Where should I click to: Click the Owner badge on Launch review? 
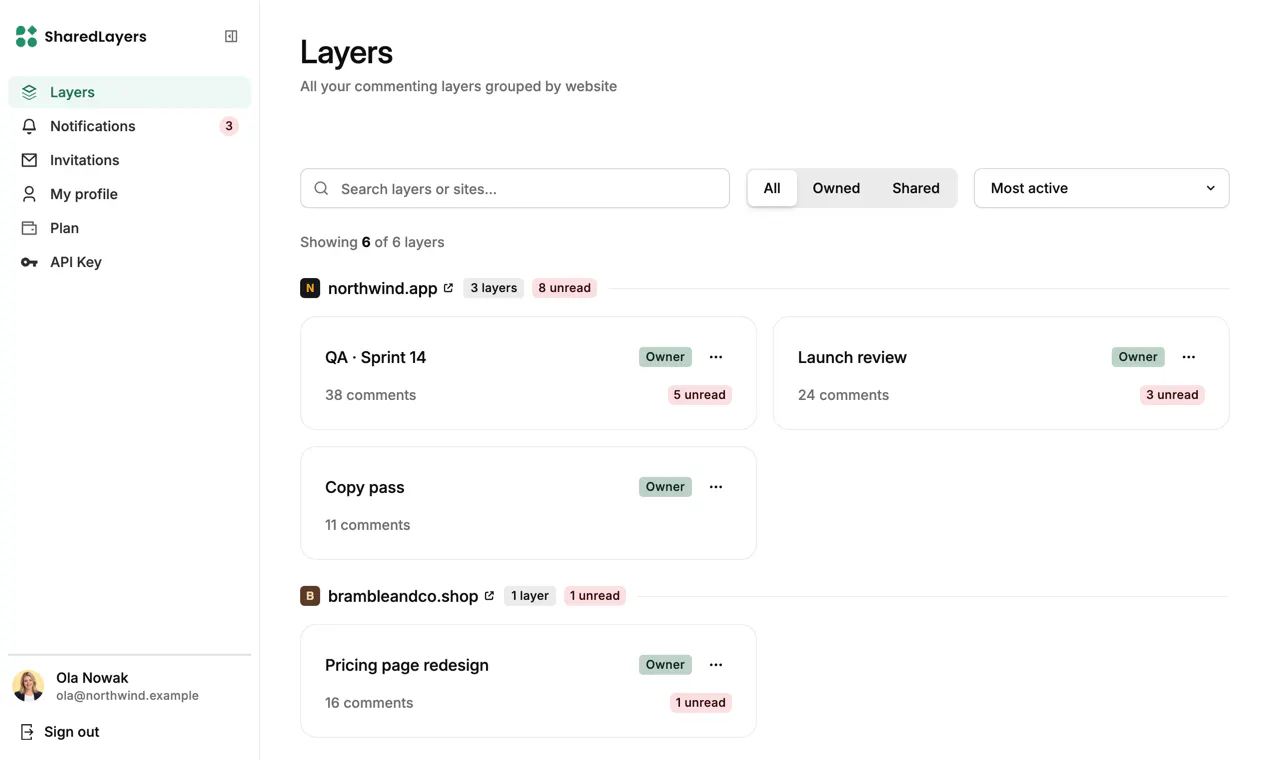coord(1138,357)
